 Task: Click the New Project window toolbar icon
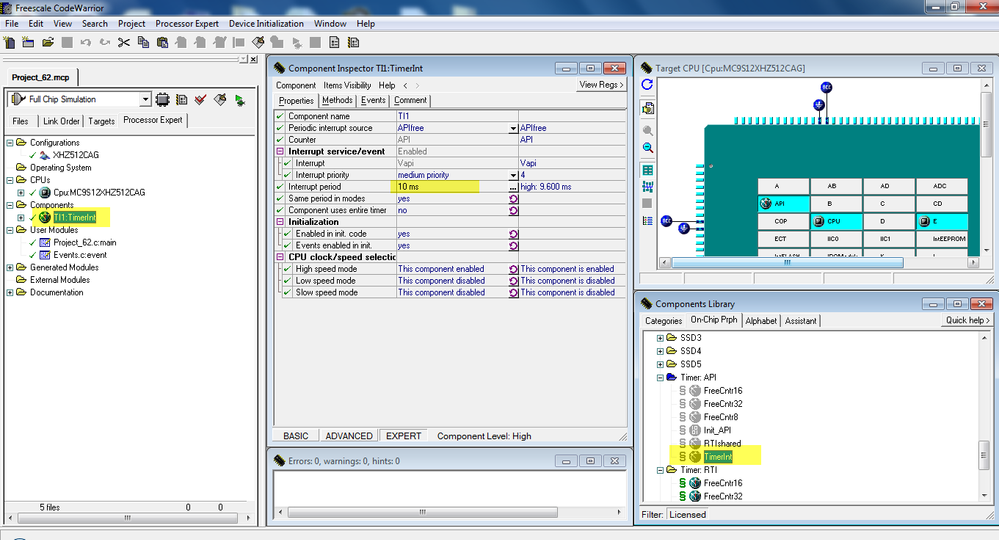(28, 43)
